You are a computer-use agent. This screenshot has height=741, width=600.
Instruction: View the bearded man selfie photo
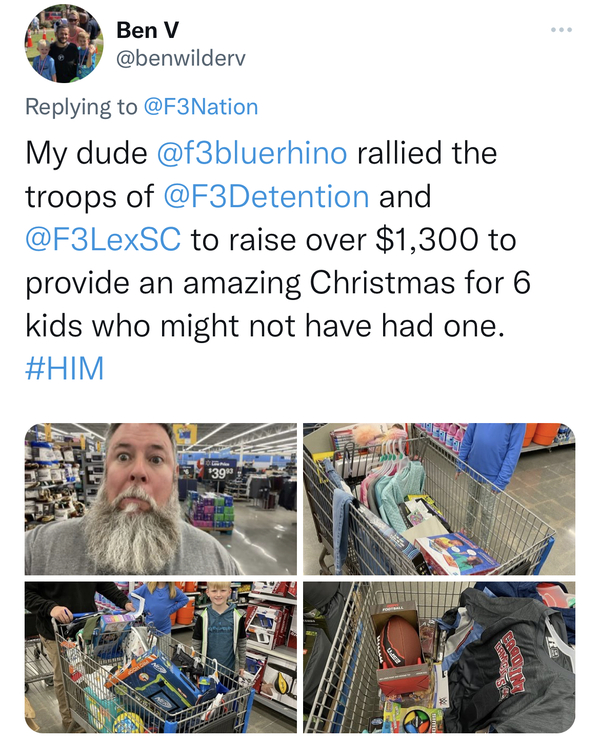pyautogui.click(x=161, y=499)
